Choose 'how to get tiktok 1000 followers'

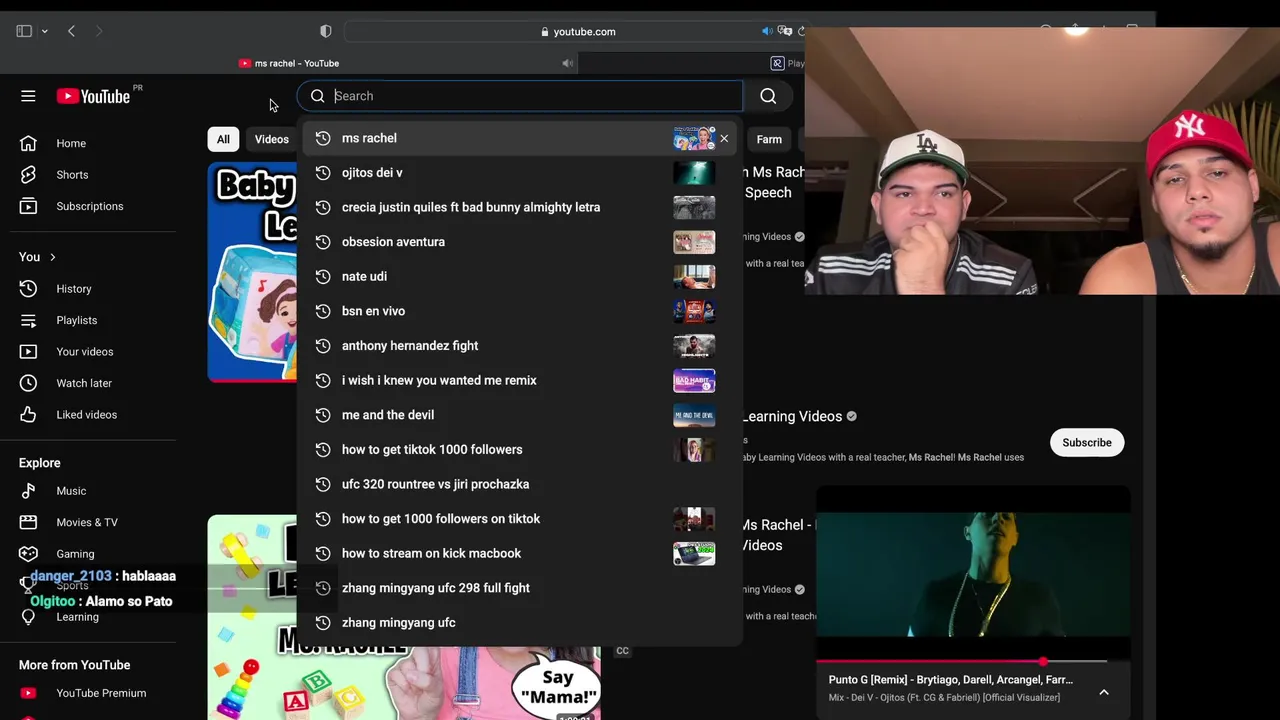[x=519, y=449]
